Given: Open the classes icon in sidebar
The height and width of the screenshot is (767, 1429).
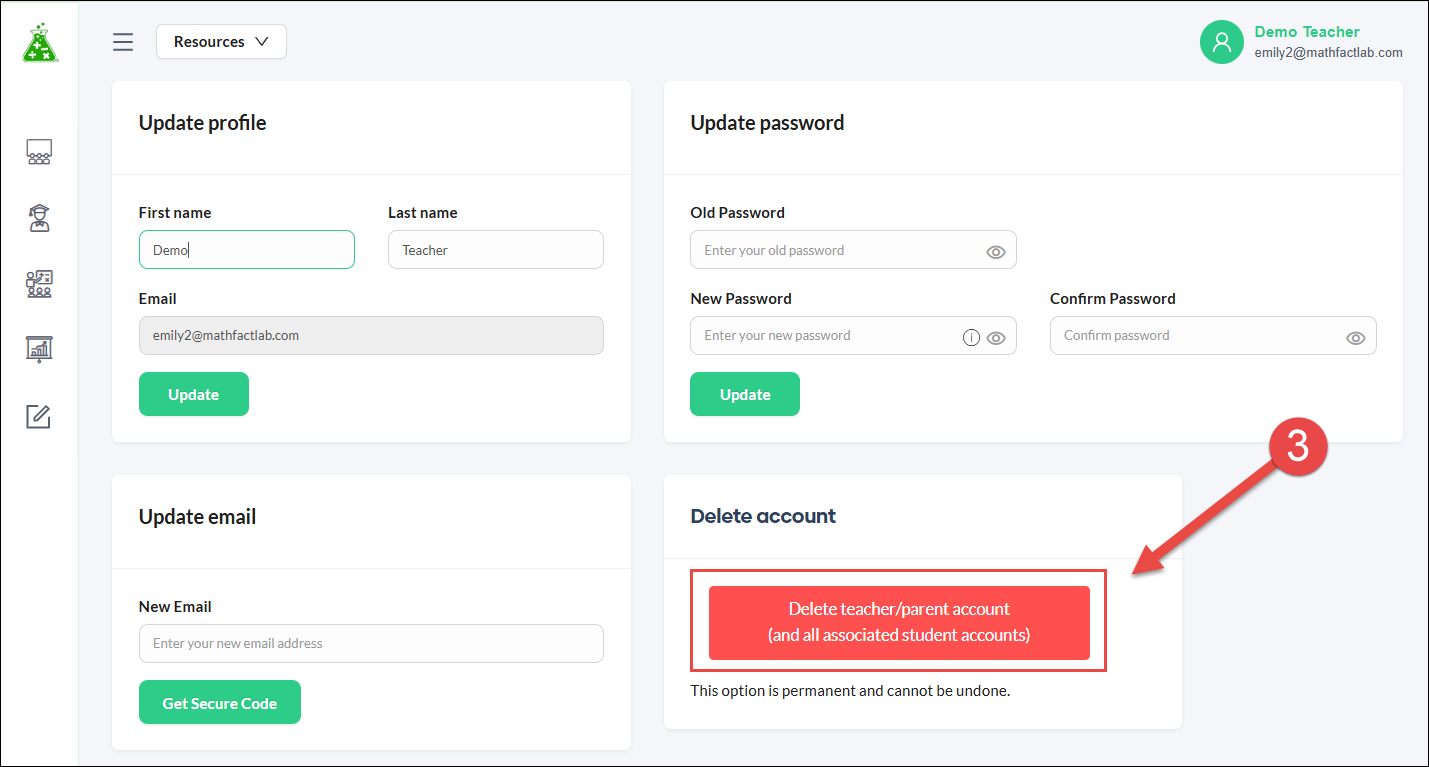Looking at the screenshot, I should click(39, 152).
